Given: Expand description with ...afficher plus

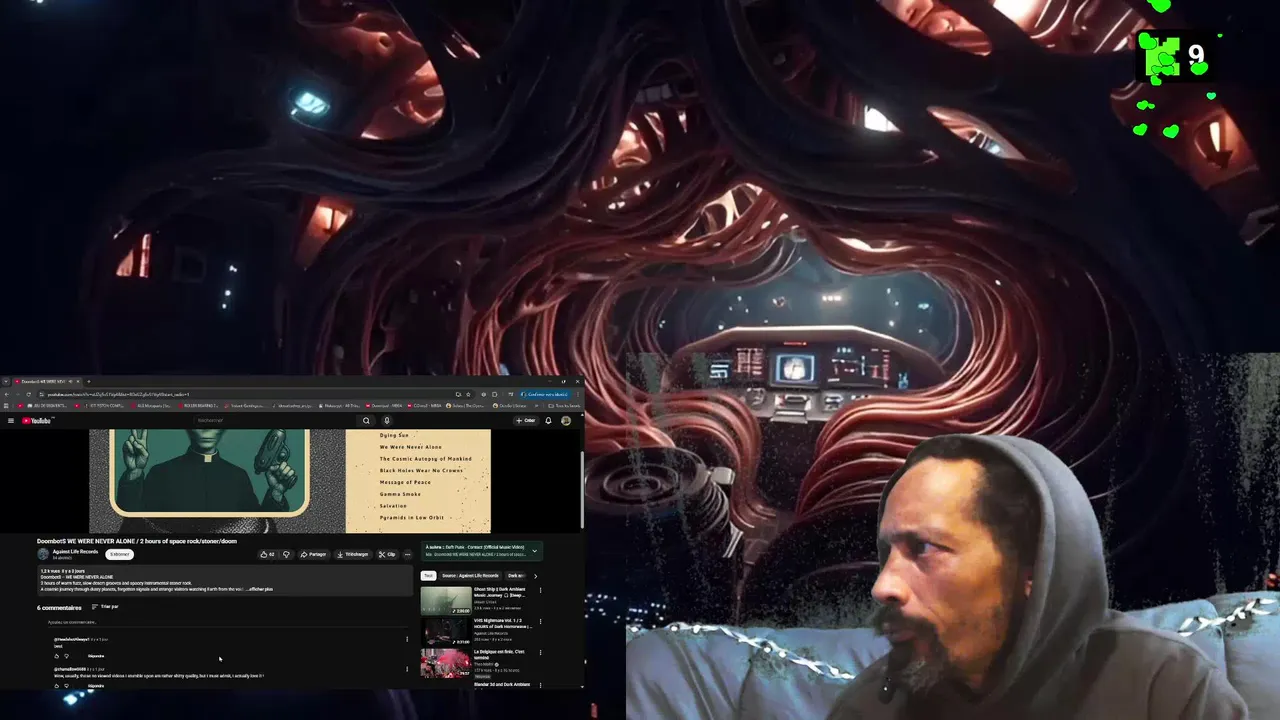Looking at the screenshot, I should 260,589.
